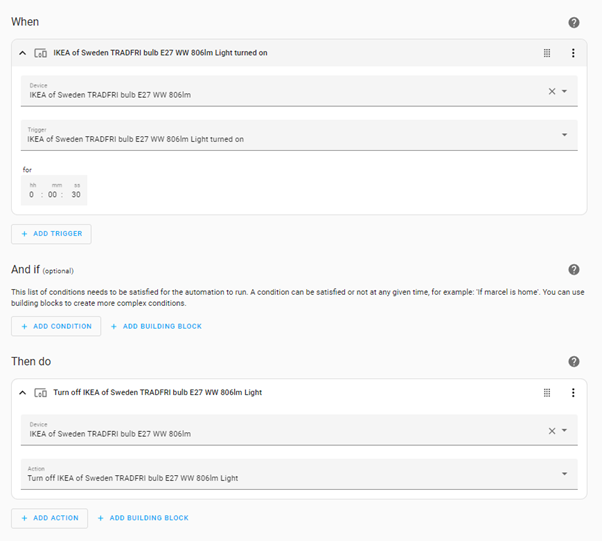Click the Add Condition button
Screen dimensions: 602x541
56,326
